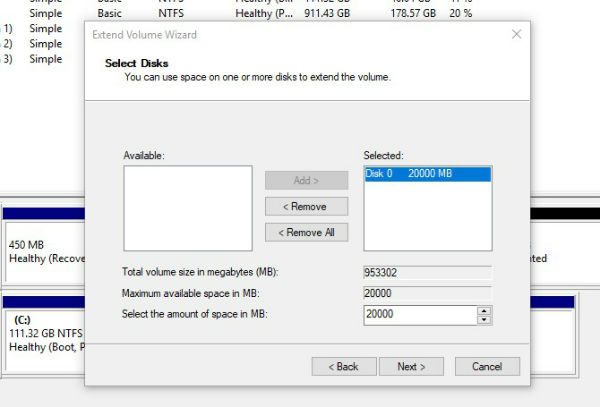The image size is (600, 407).
Task: Select the 450 MB Healthy Recovery partition
Action: pos(42,250)
